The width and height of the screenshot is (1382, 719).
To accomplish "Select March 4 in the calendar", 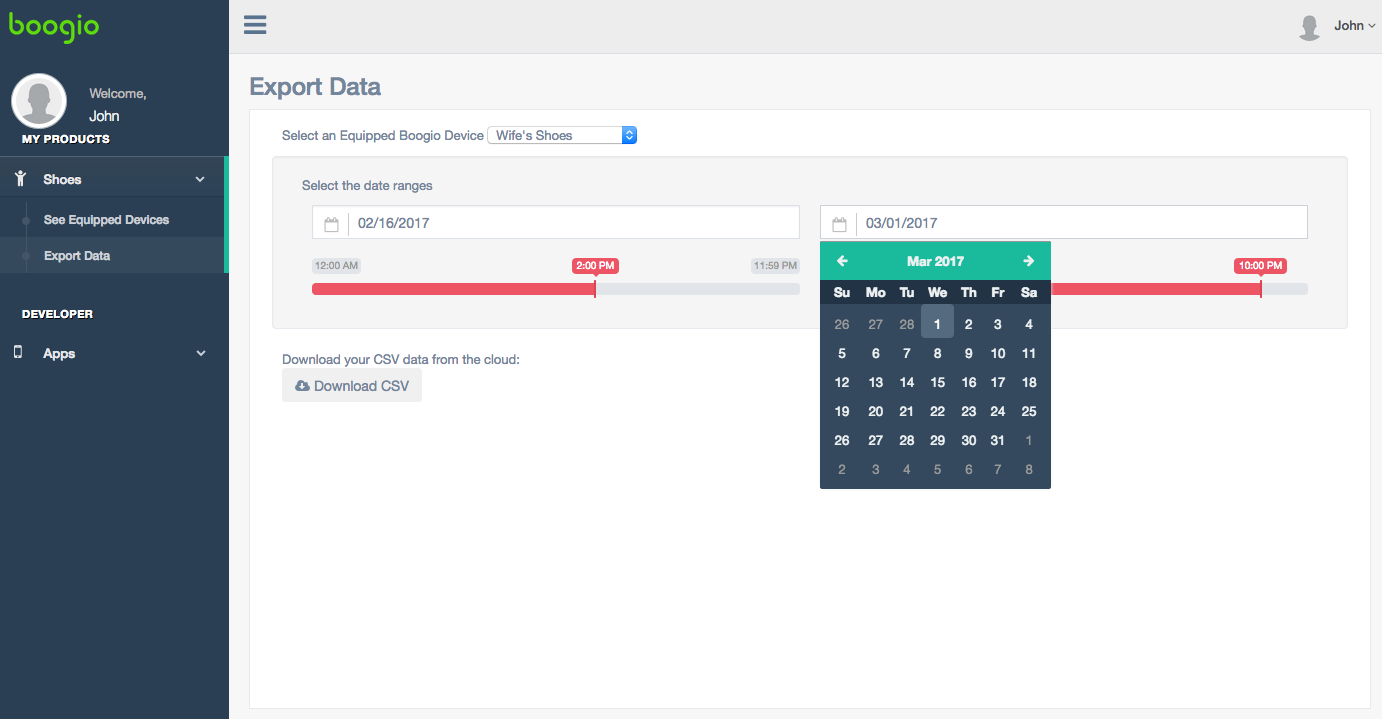I will (1028, 324).
